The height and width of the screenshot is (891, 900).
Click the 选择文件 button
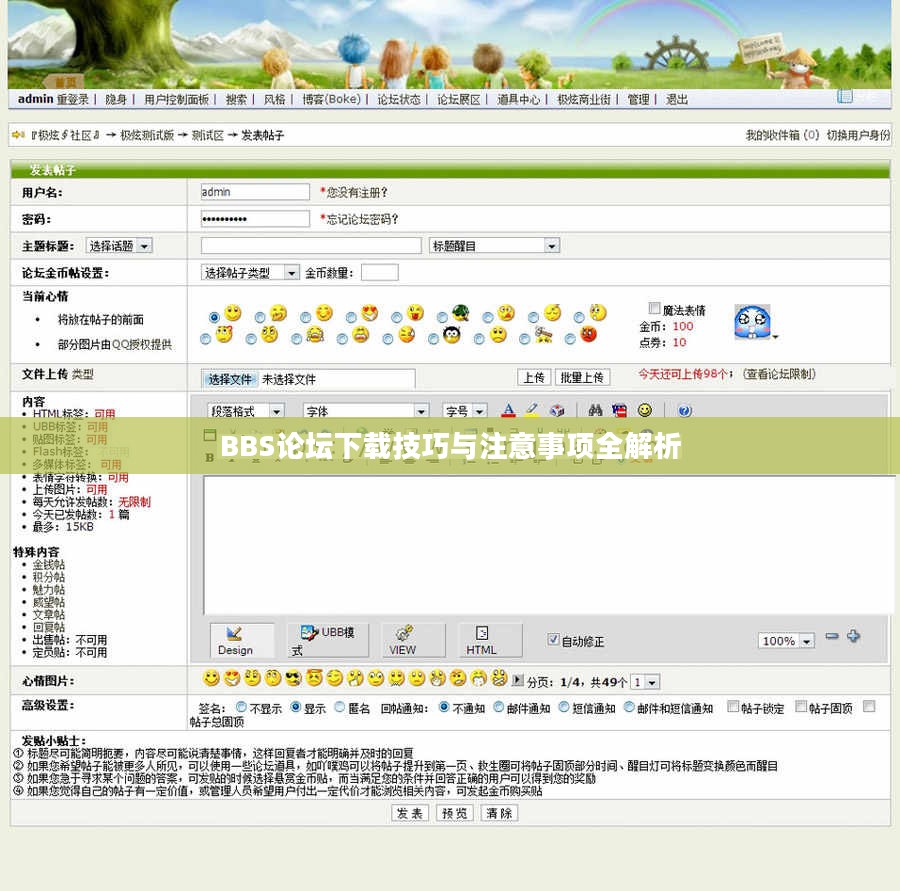(x=230, y=379)
